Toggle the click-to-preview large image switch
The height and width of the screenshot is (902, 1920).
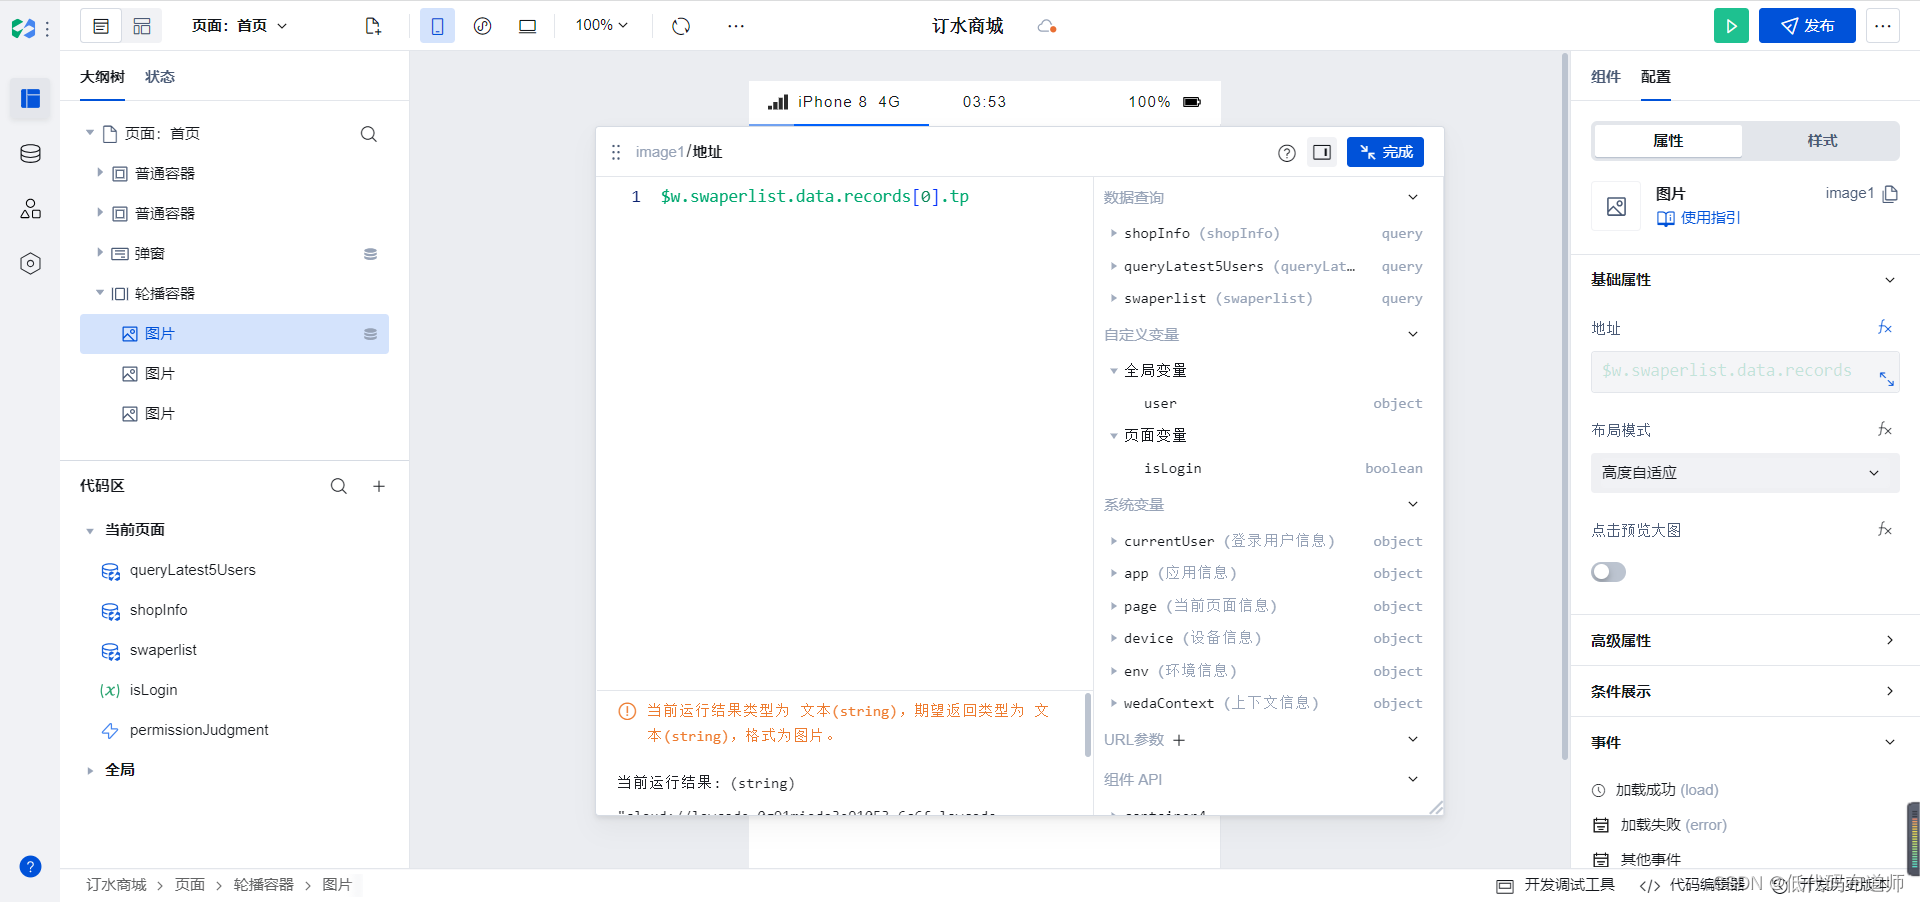(x=1608, y=572)
